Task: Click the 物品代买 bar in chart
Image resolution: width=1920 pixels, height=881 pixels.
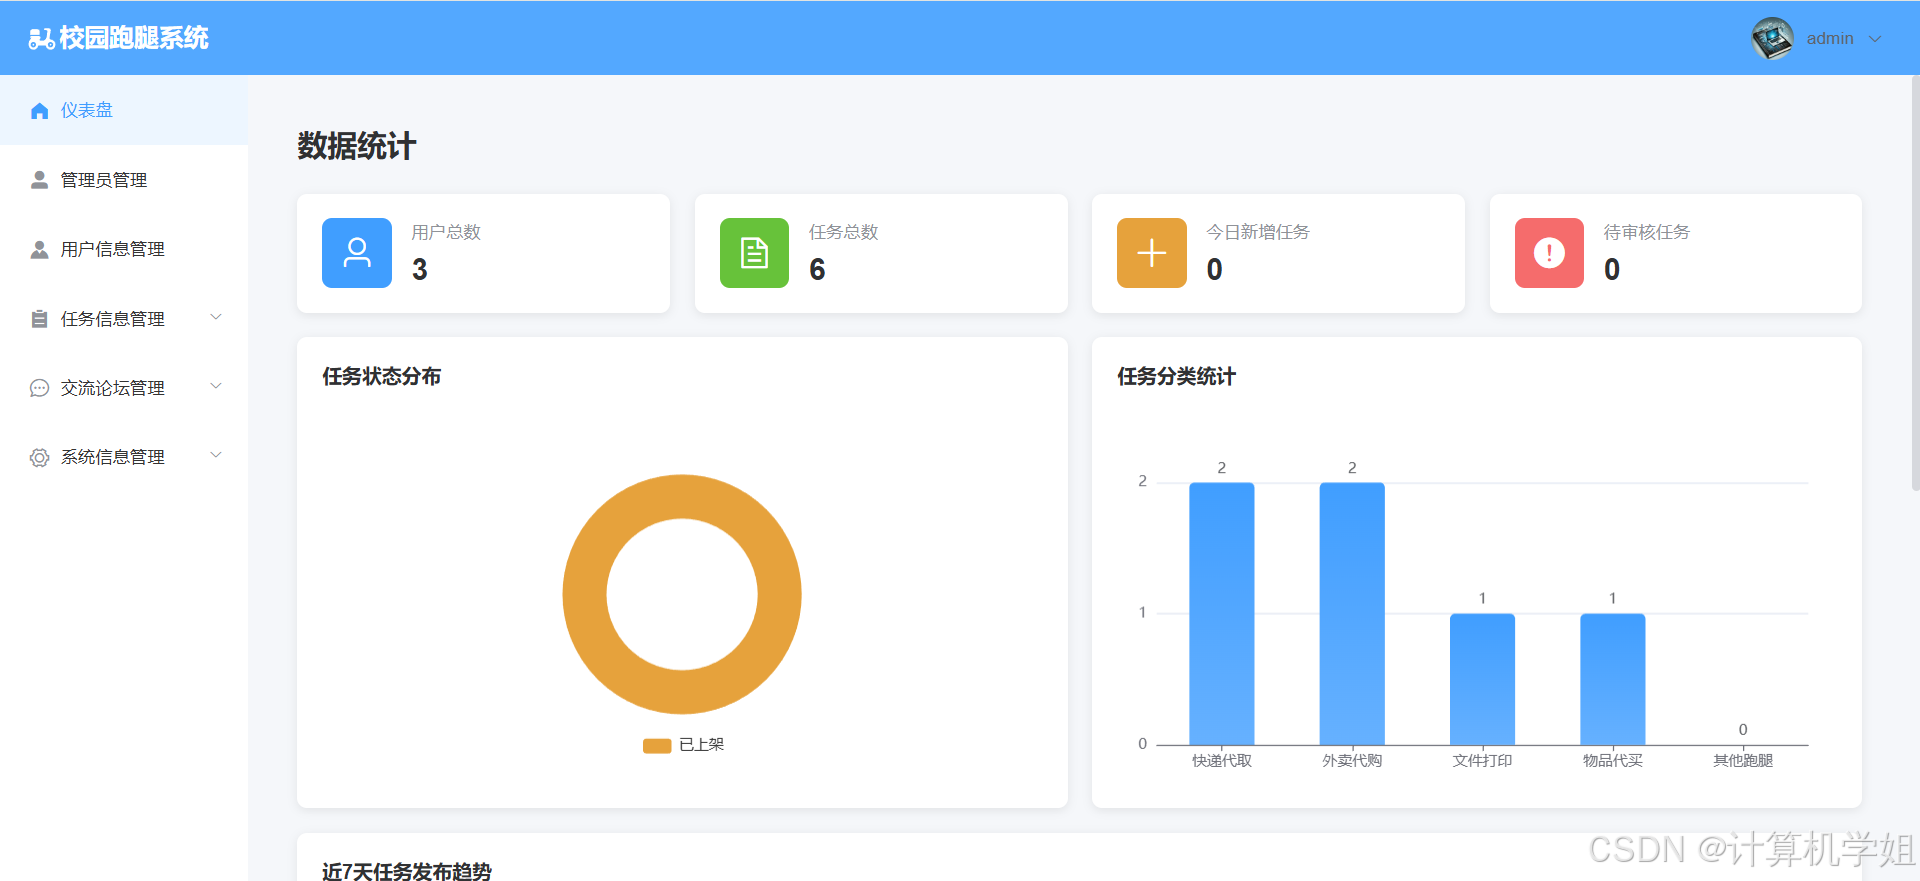Action: tap(1613, 679)
